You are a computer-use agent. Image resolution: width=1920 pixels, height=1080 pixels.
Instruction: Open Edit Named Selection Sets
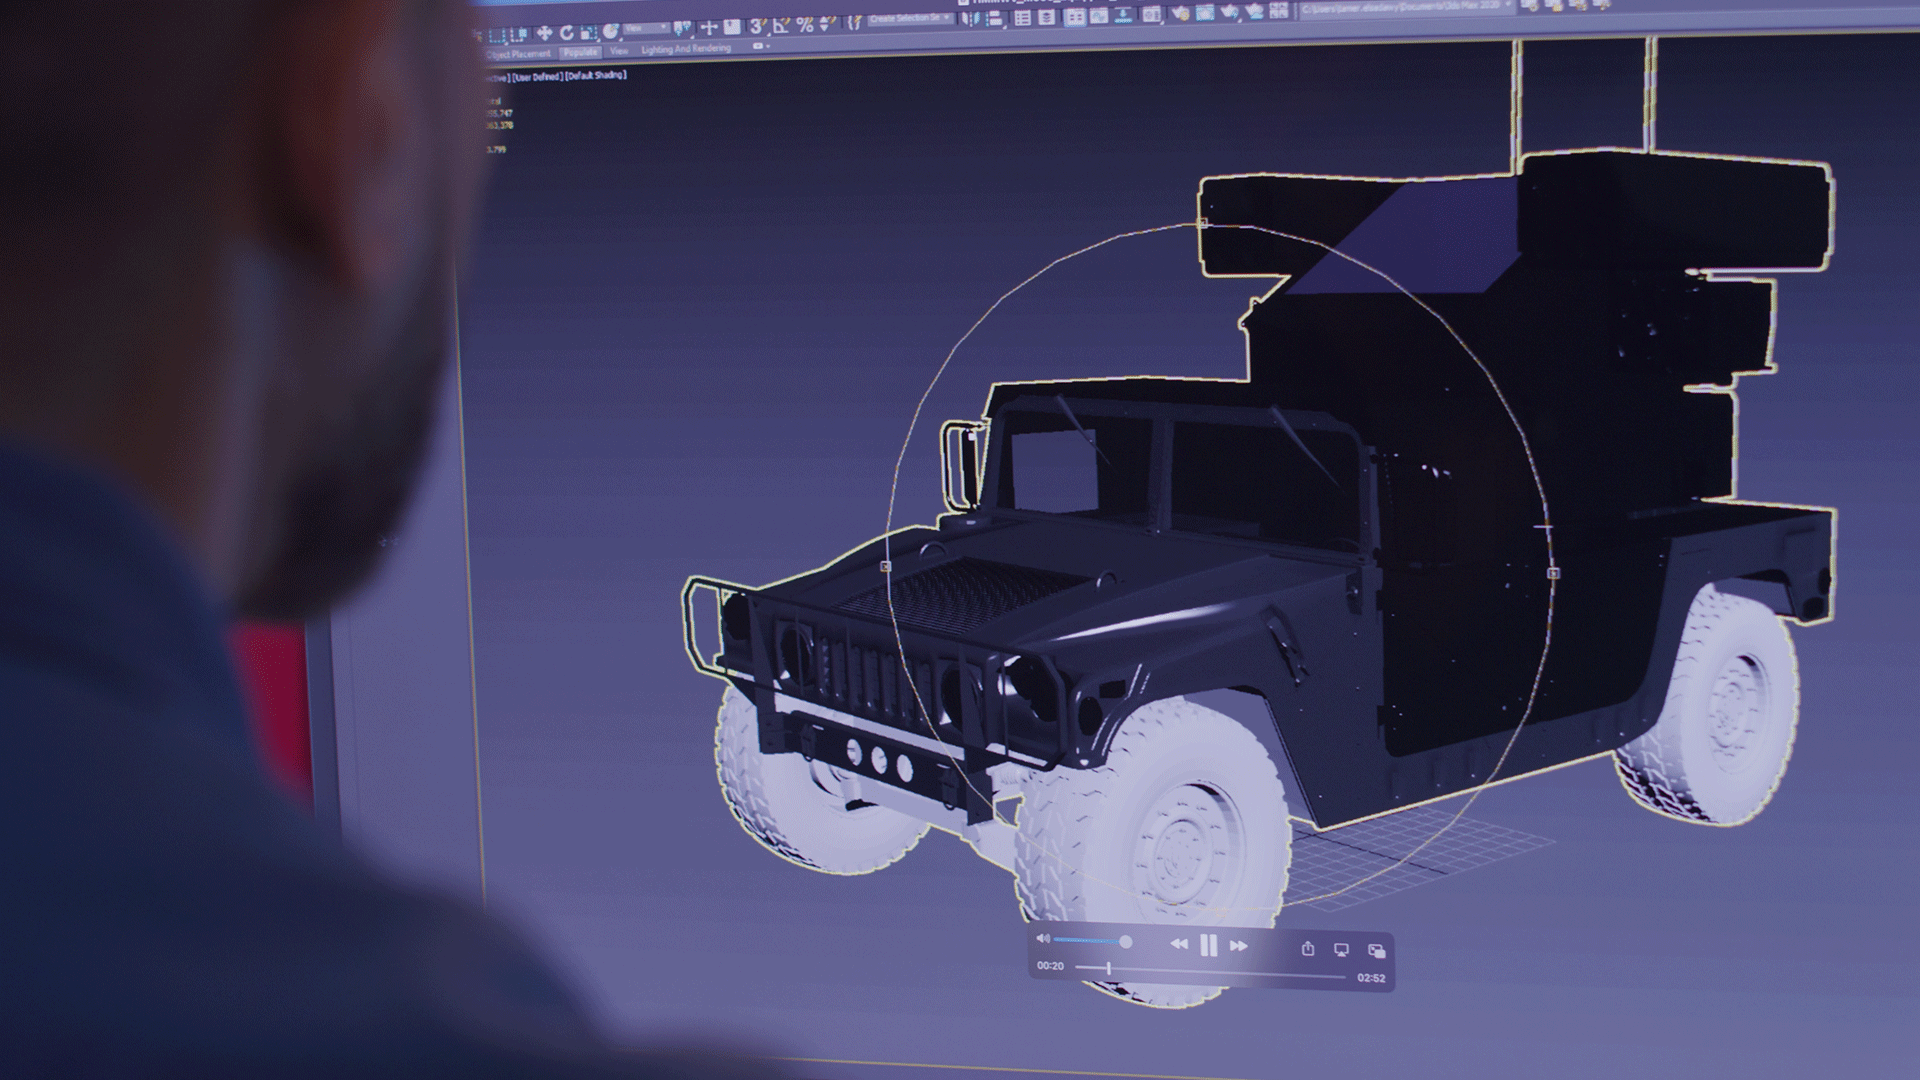pyautogui.click(x=855, y=22)
